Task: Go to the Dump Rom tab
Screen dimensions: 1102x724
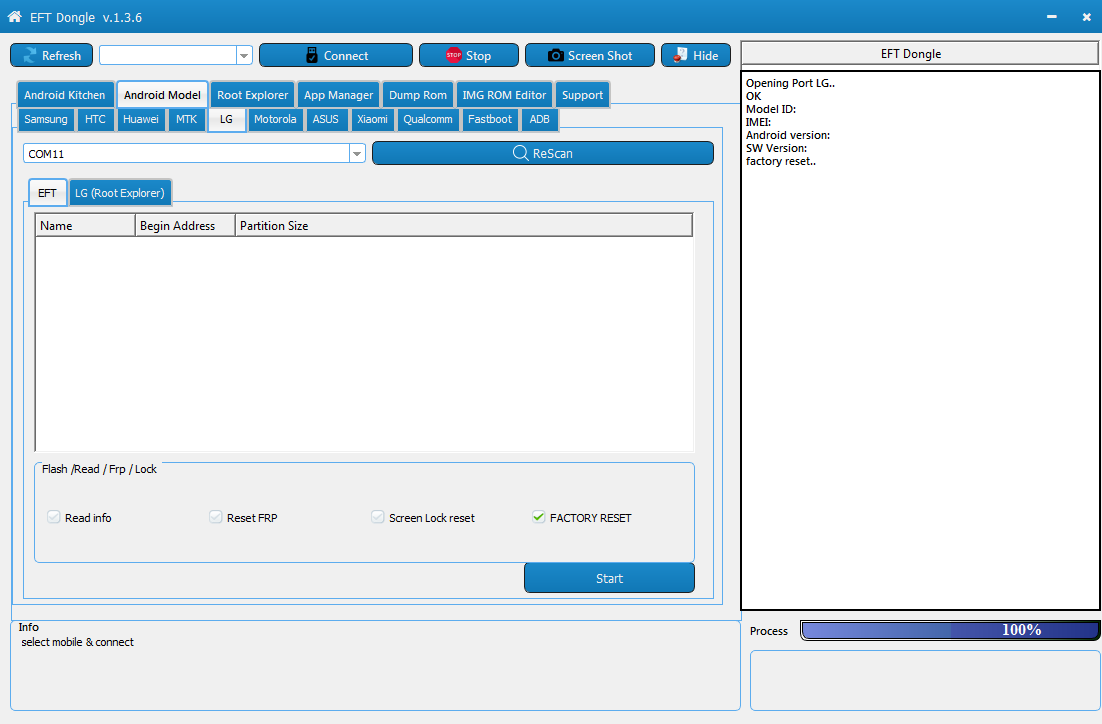Action: (x=417, y=95)
